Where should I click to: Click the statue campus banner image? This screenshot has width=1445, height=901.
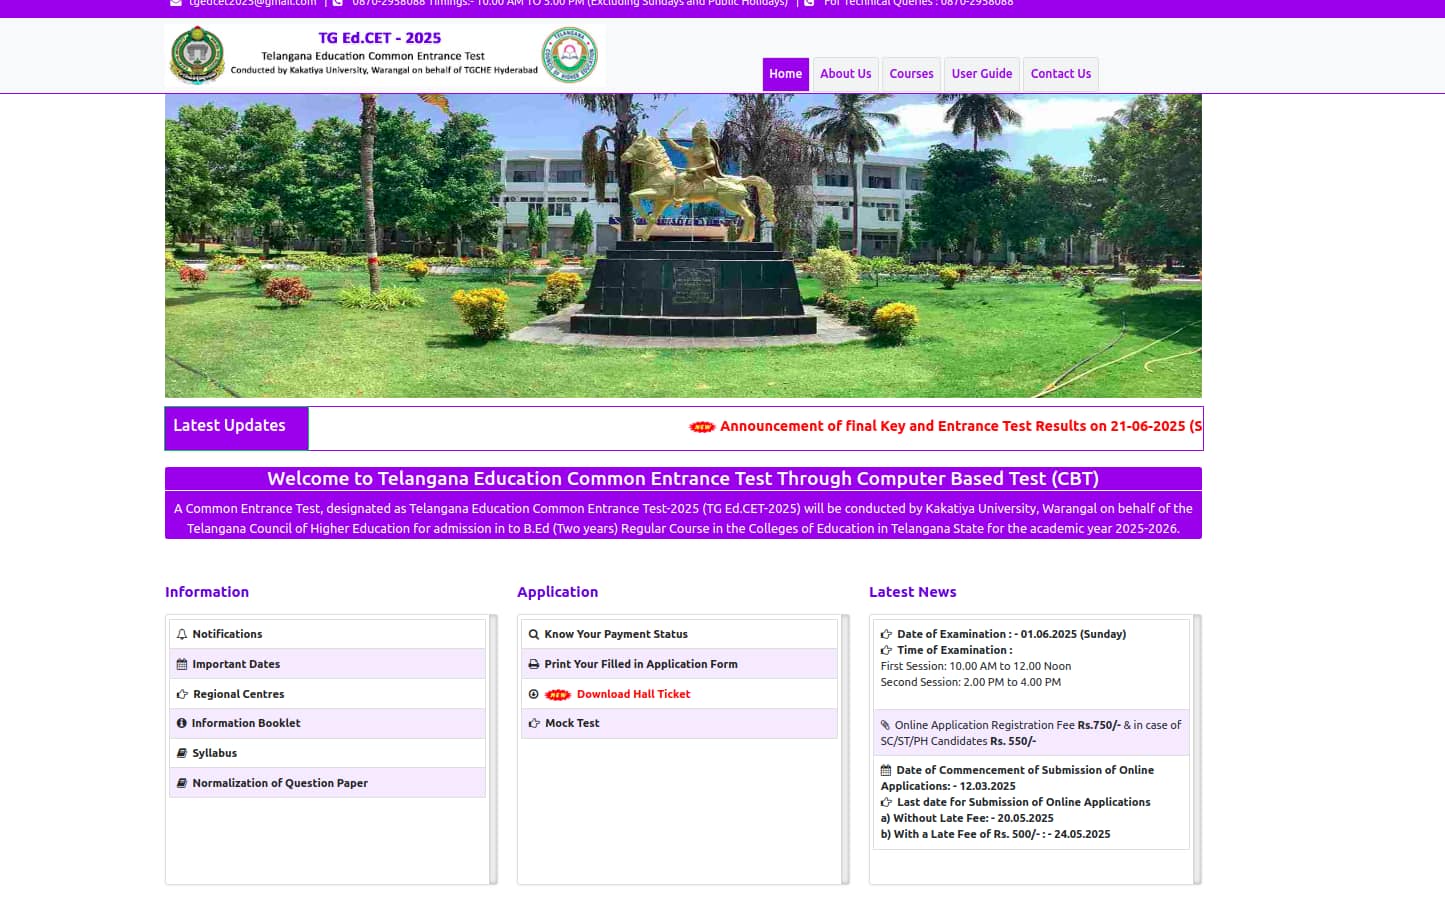click(x=683, y=246)
